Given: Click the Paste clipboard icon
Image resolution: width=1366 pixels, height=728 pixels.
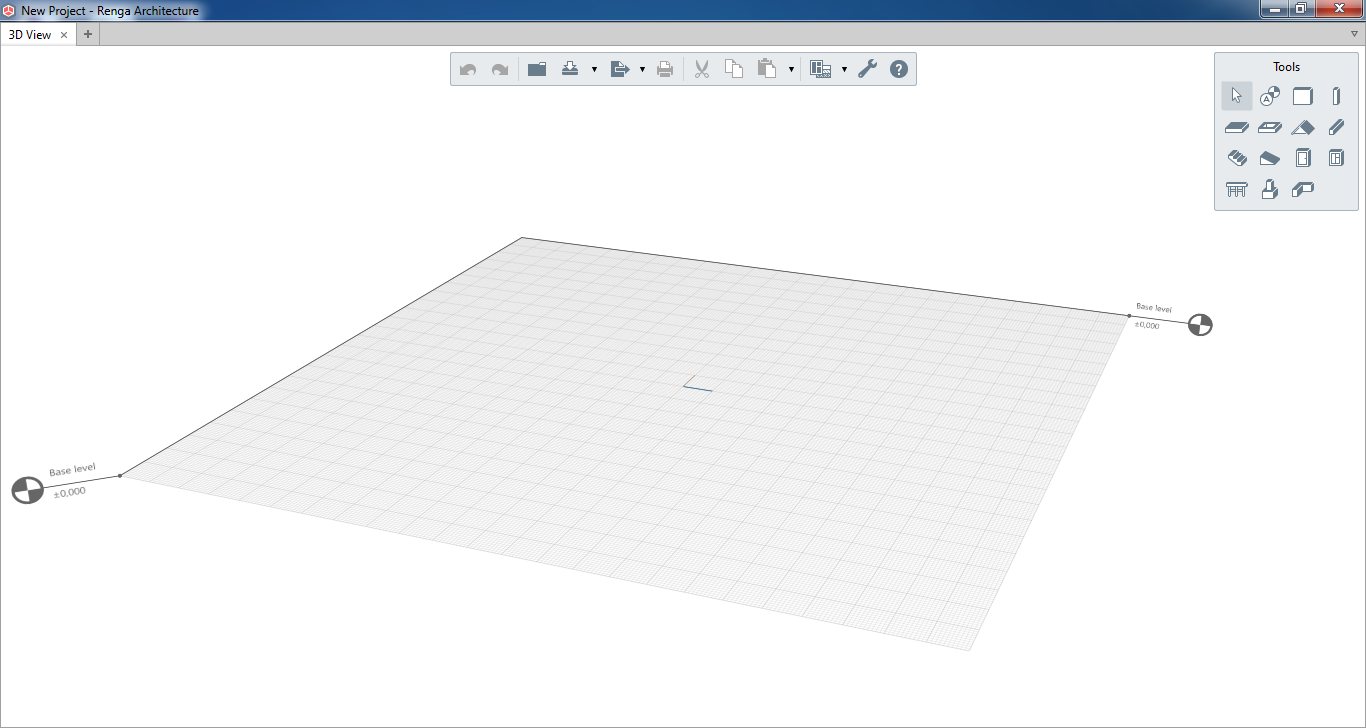Looking at the screenshot, I should tap(767, 69).
